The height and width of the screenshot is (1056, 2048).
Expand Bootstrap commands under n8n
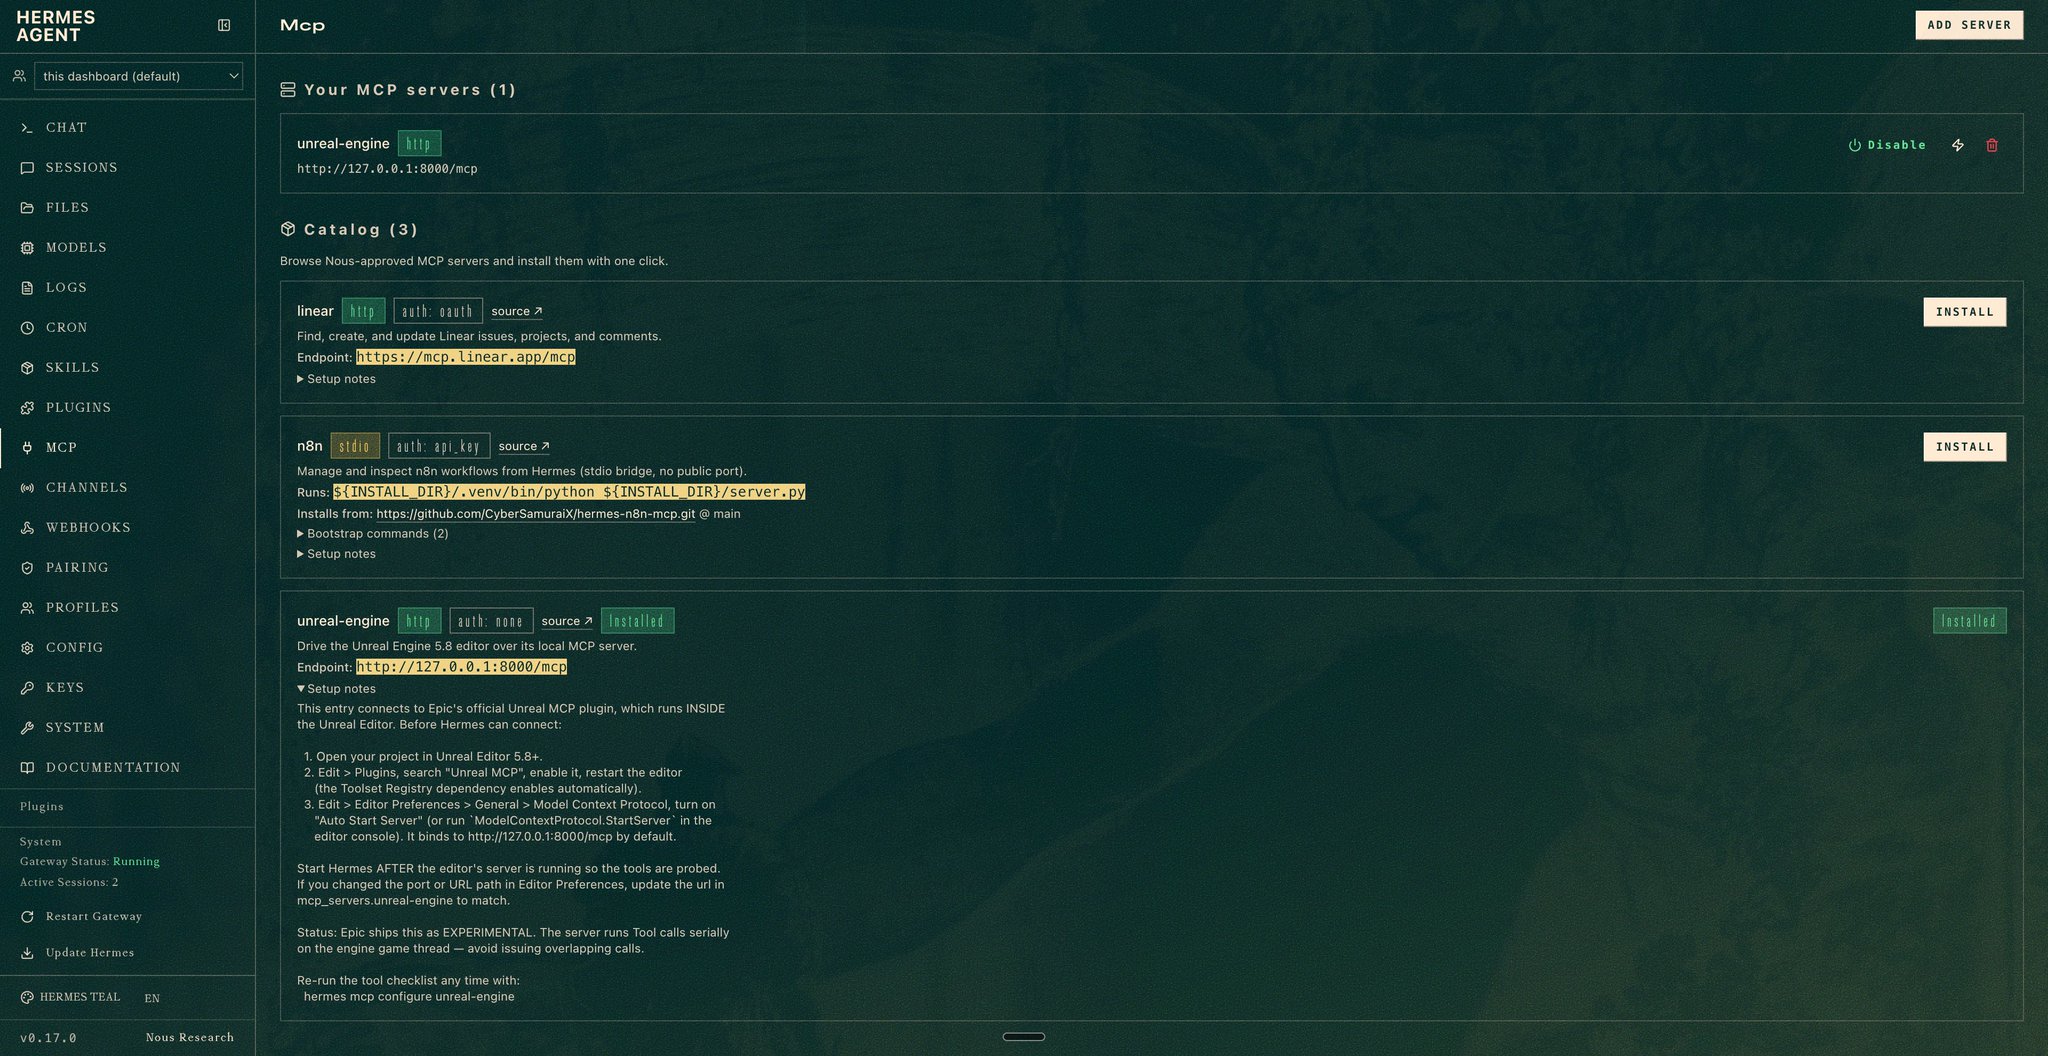372,534
